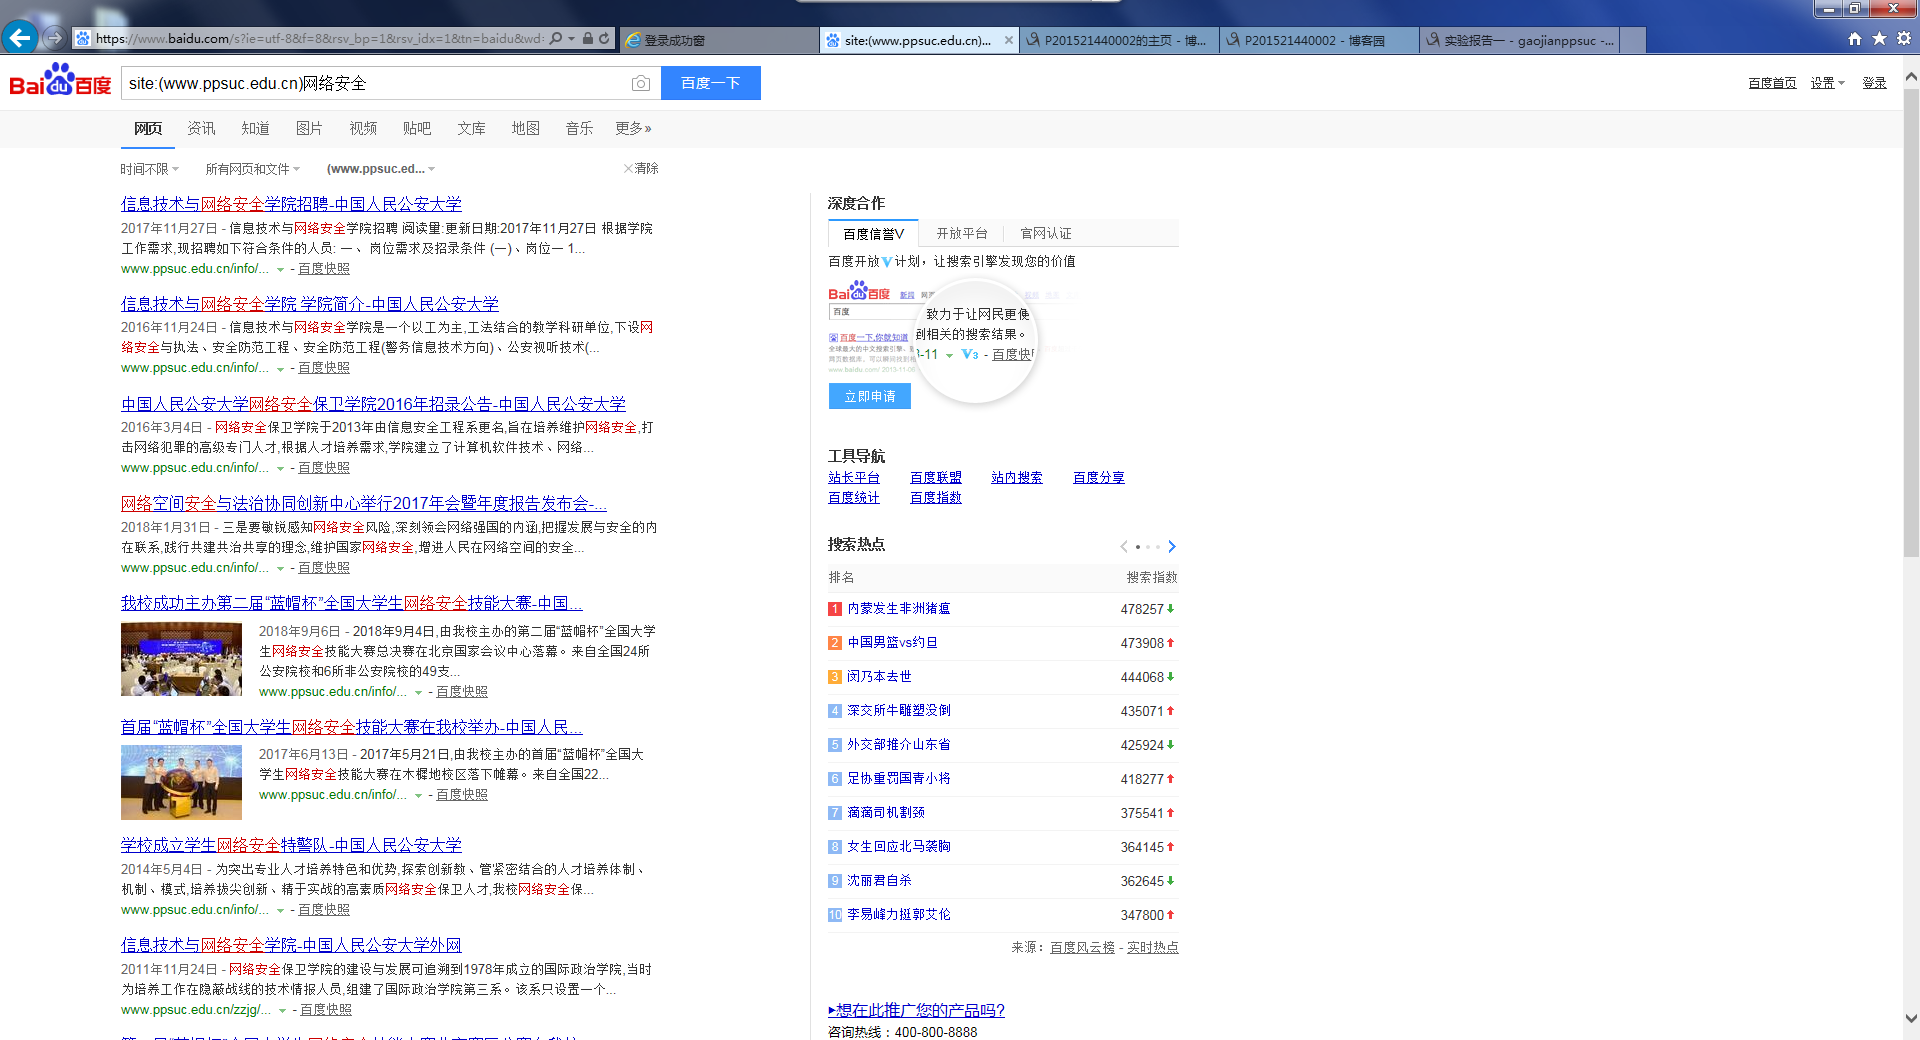Screen dimensions: 1920x1040
Task: Open the address bar autocomplete dropdown arrow
Action: tap(572, 39)
